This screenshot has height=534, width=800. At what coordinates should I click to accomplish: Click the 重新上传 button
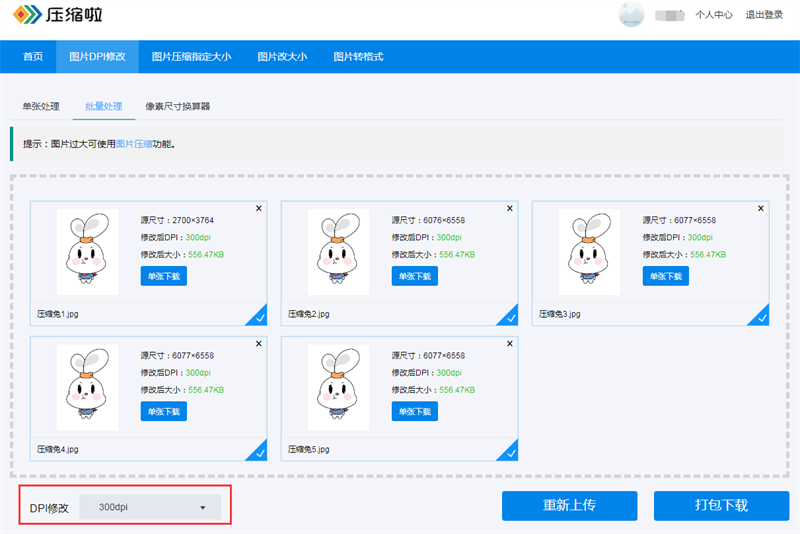pyautogui.click(x=569, y=505)
